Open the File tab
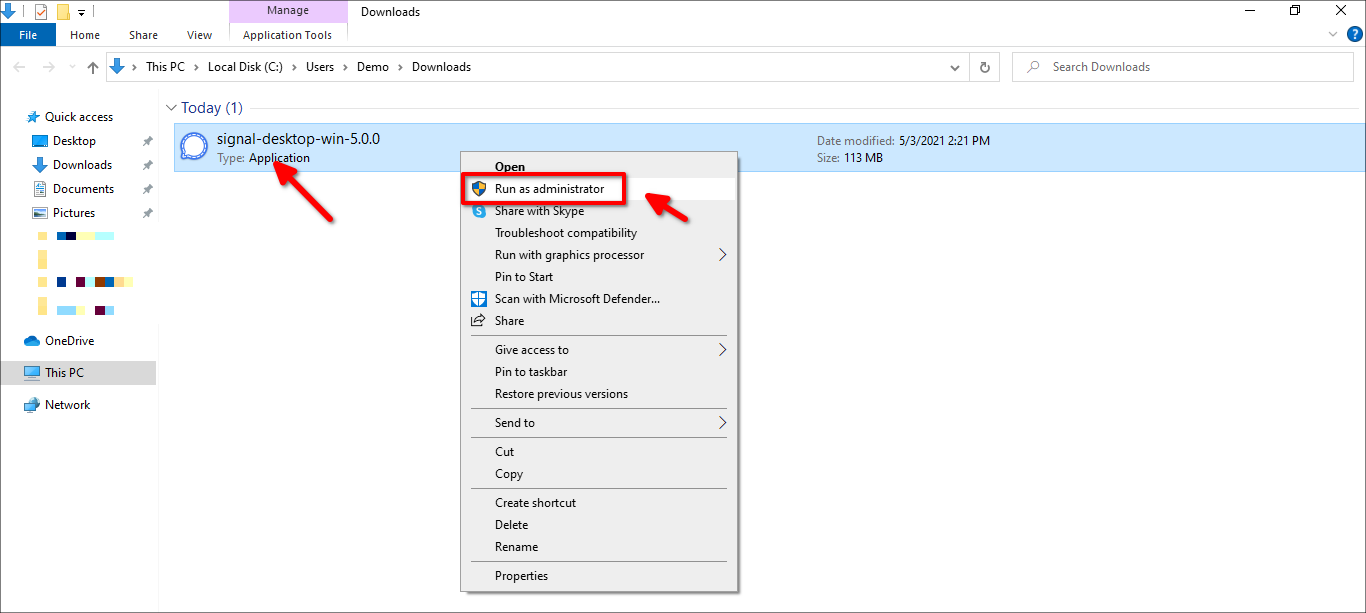Screen dimensions: 1366x613 click(x=28, y=35)
